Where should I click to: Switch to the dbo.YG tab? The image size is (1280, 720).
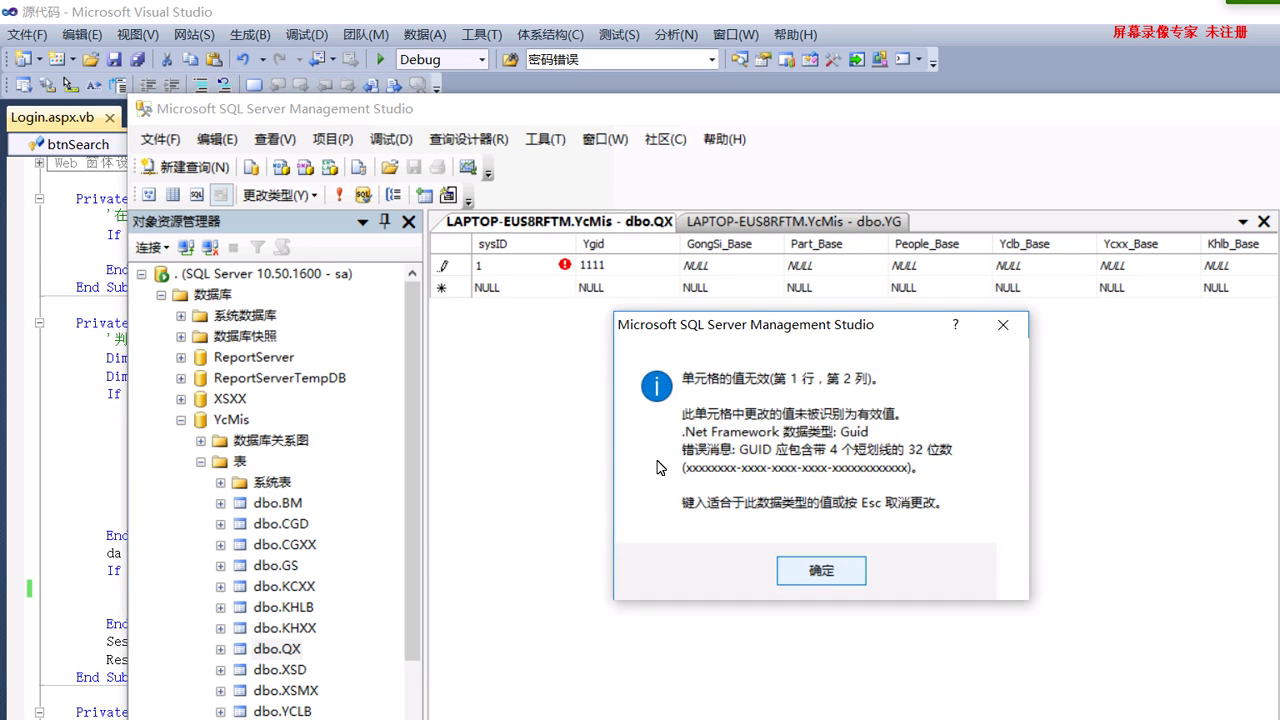794,222
